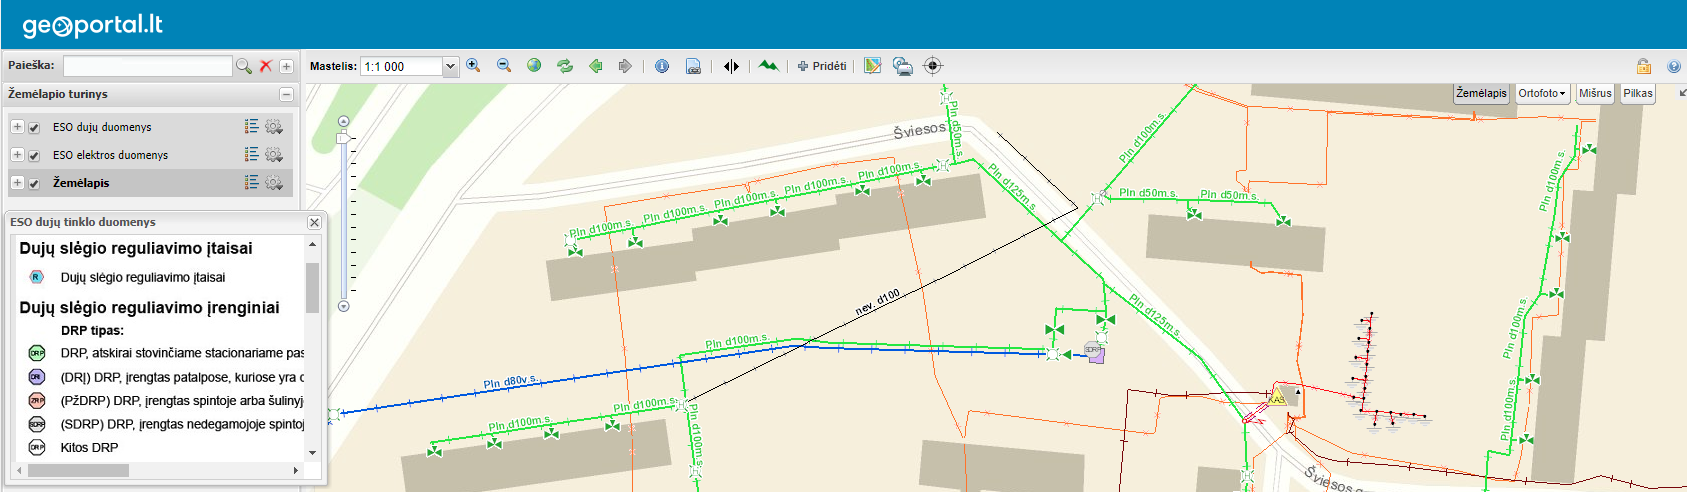This screenshot has width=1687, height=492.
Task: Select the blue info identify tool
Action: [662, 66]
